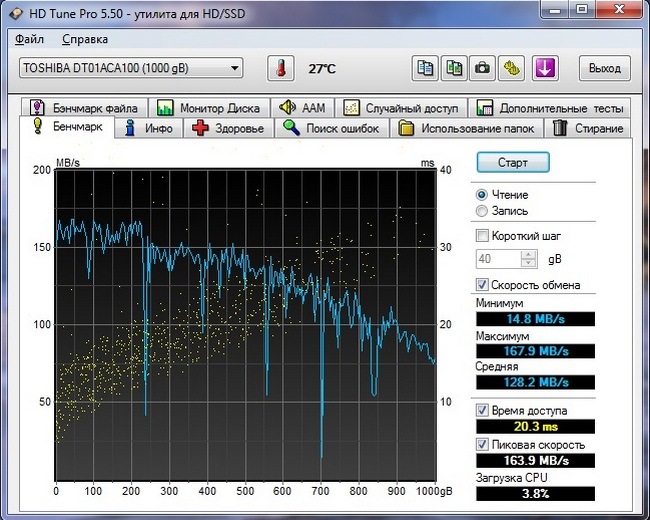The height and width of the screenshot is (520, 650).
Task: Click the purple down-arrow save icon
Action: [x=545, y=69]
